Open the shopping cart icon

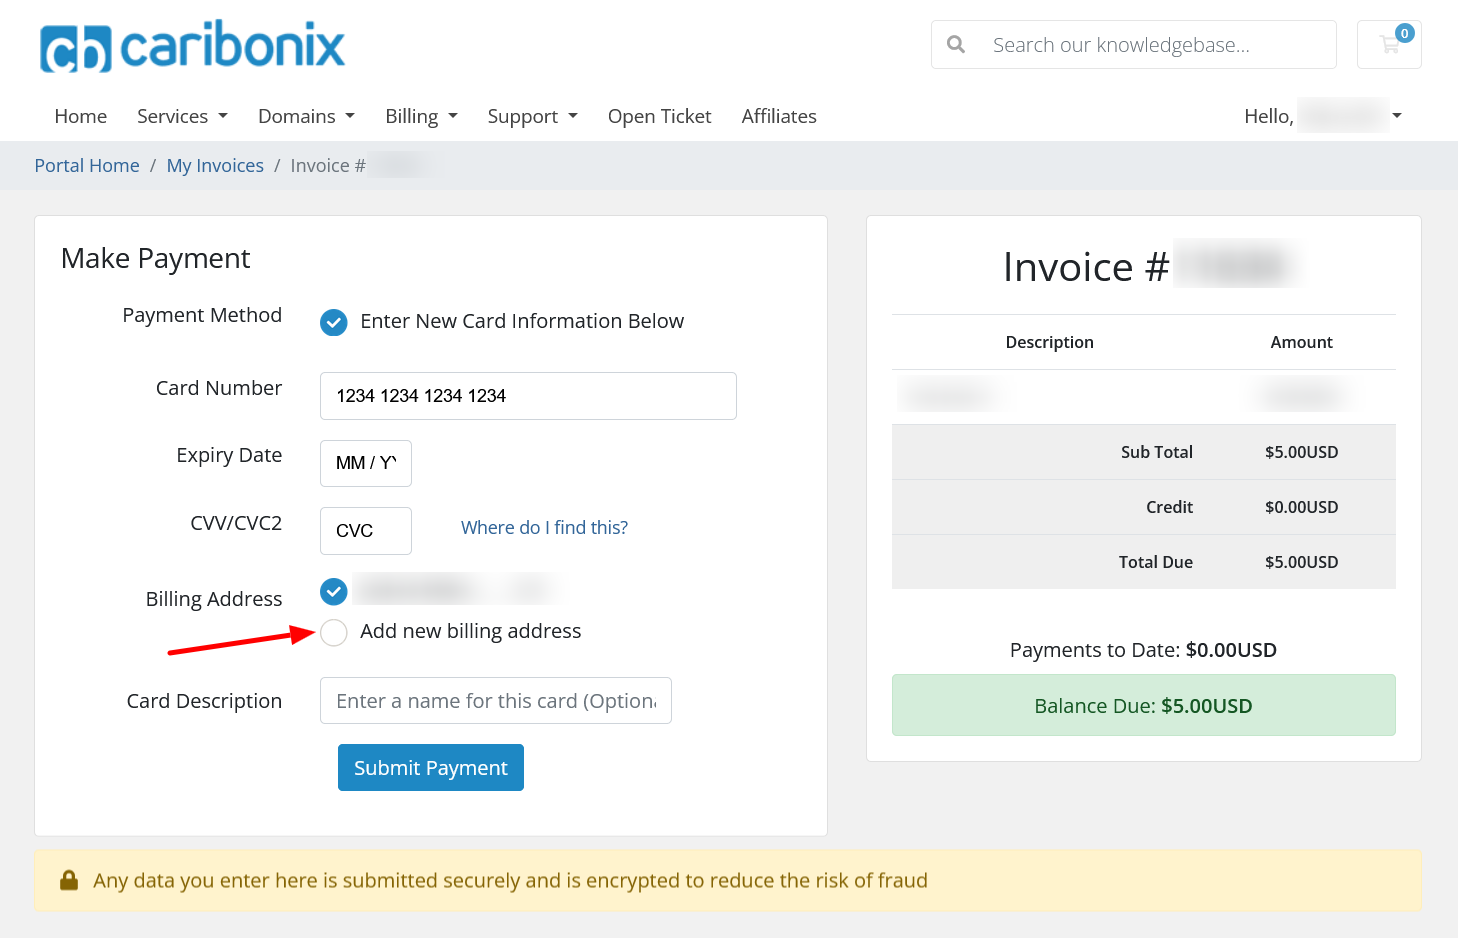tap(1389, 45)
